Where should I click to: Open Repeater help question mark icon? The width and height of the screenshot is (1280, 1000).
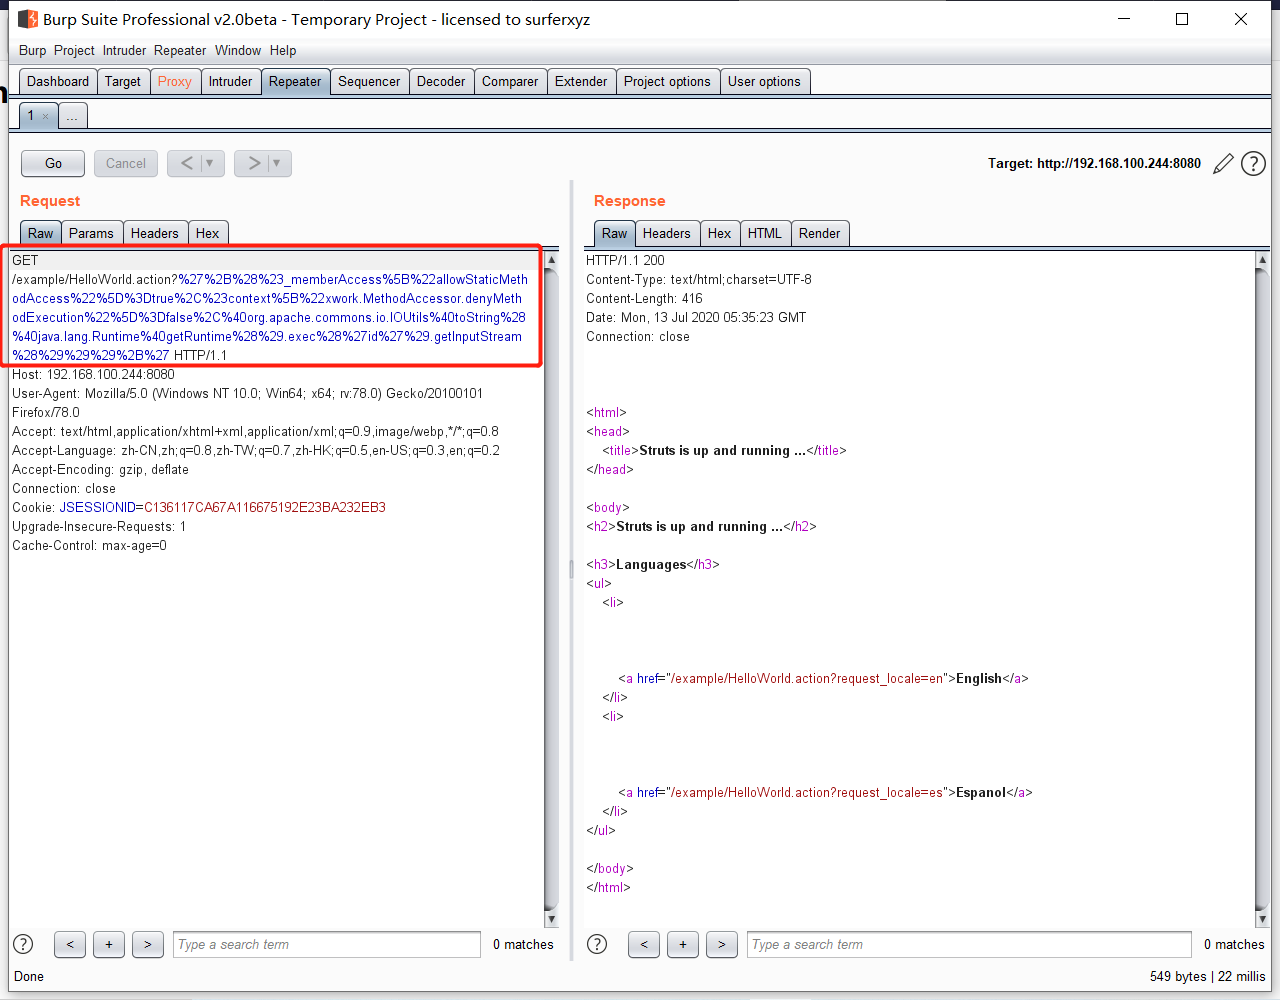pyautogui.click(x=1253, y=164)
